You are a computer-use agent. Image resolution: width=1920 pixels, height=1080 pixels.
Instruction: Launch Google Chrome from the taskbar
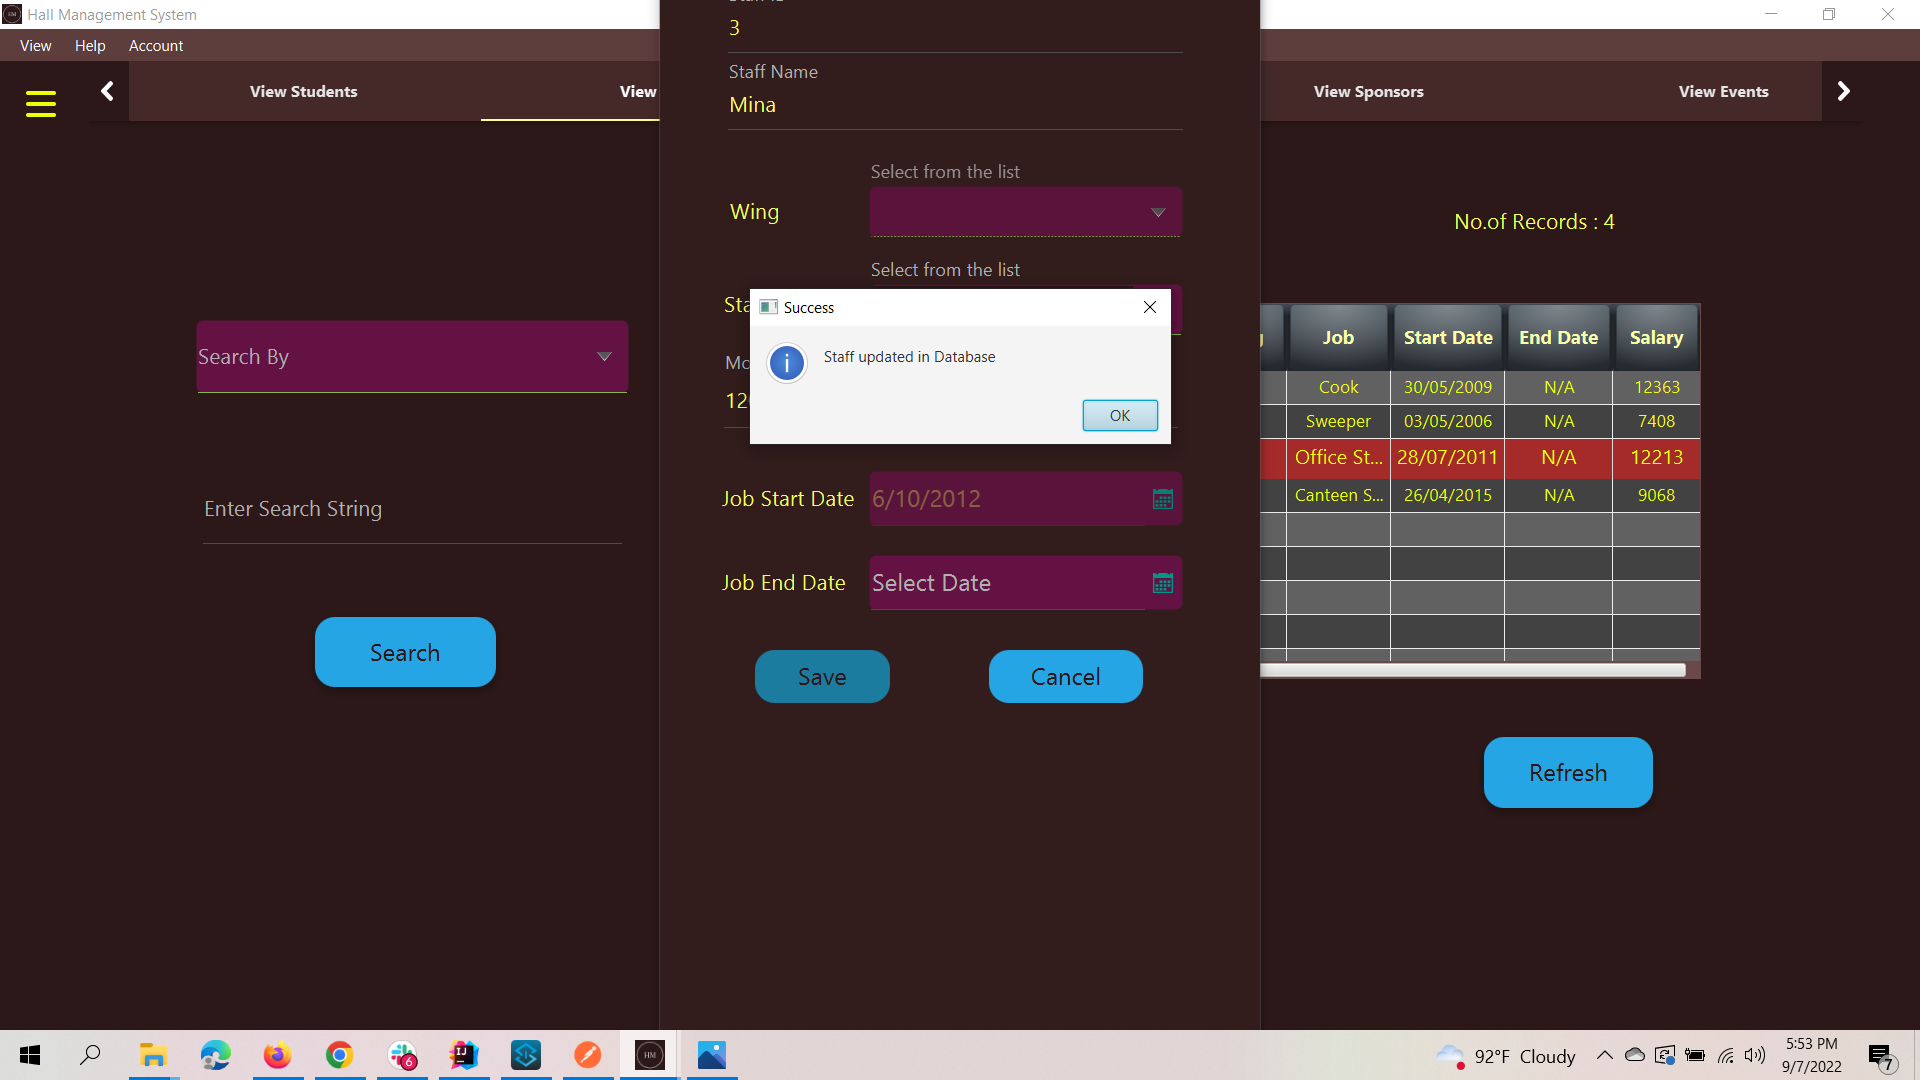click(339, 1055)
